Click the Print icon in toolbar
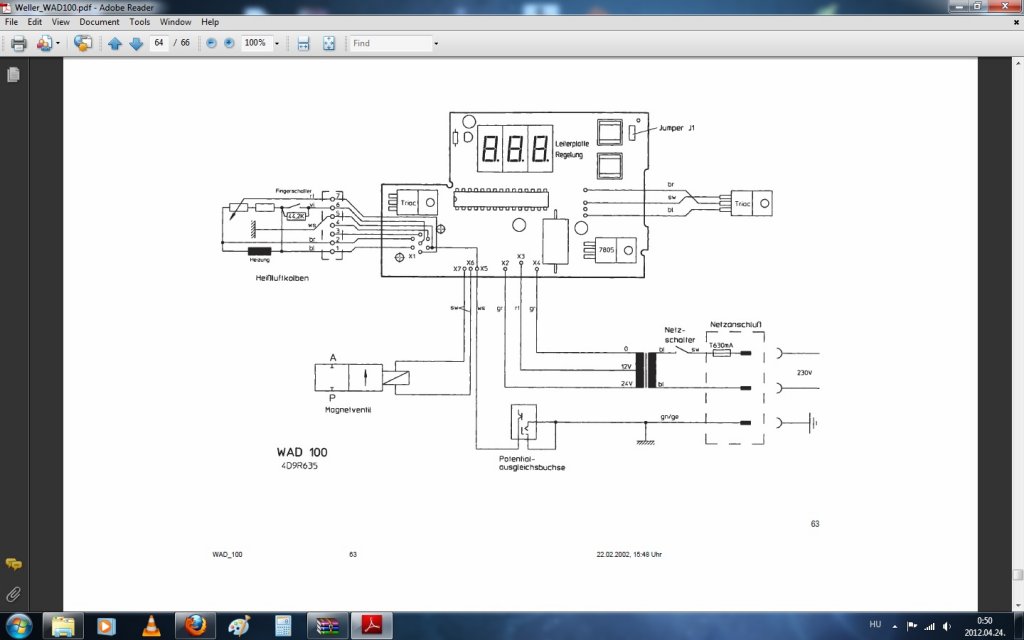 pos(18,44)
